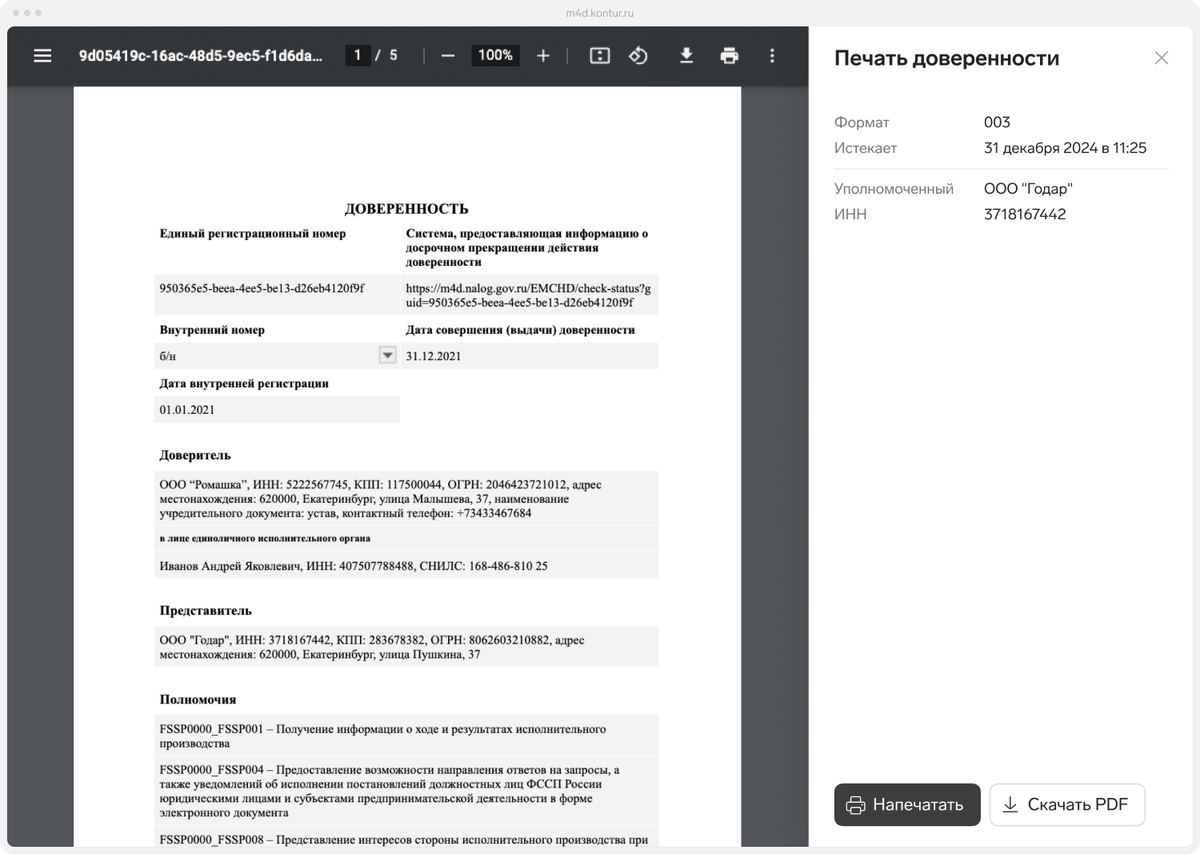Zoom in with the plus icon

(543, 56)
